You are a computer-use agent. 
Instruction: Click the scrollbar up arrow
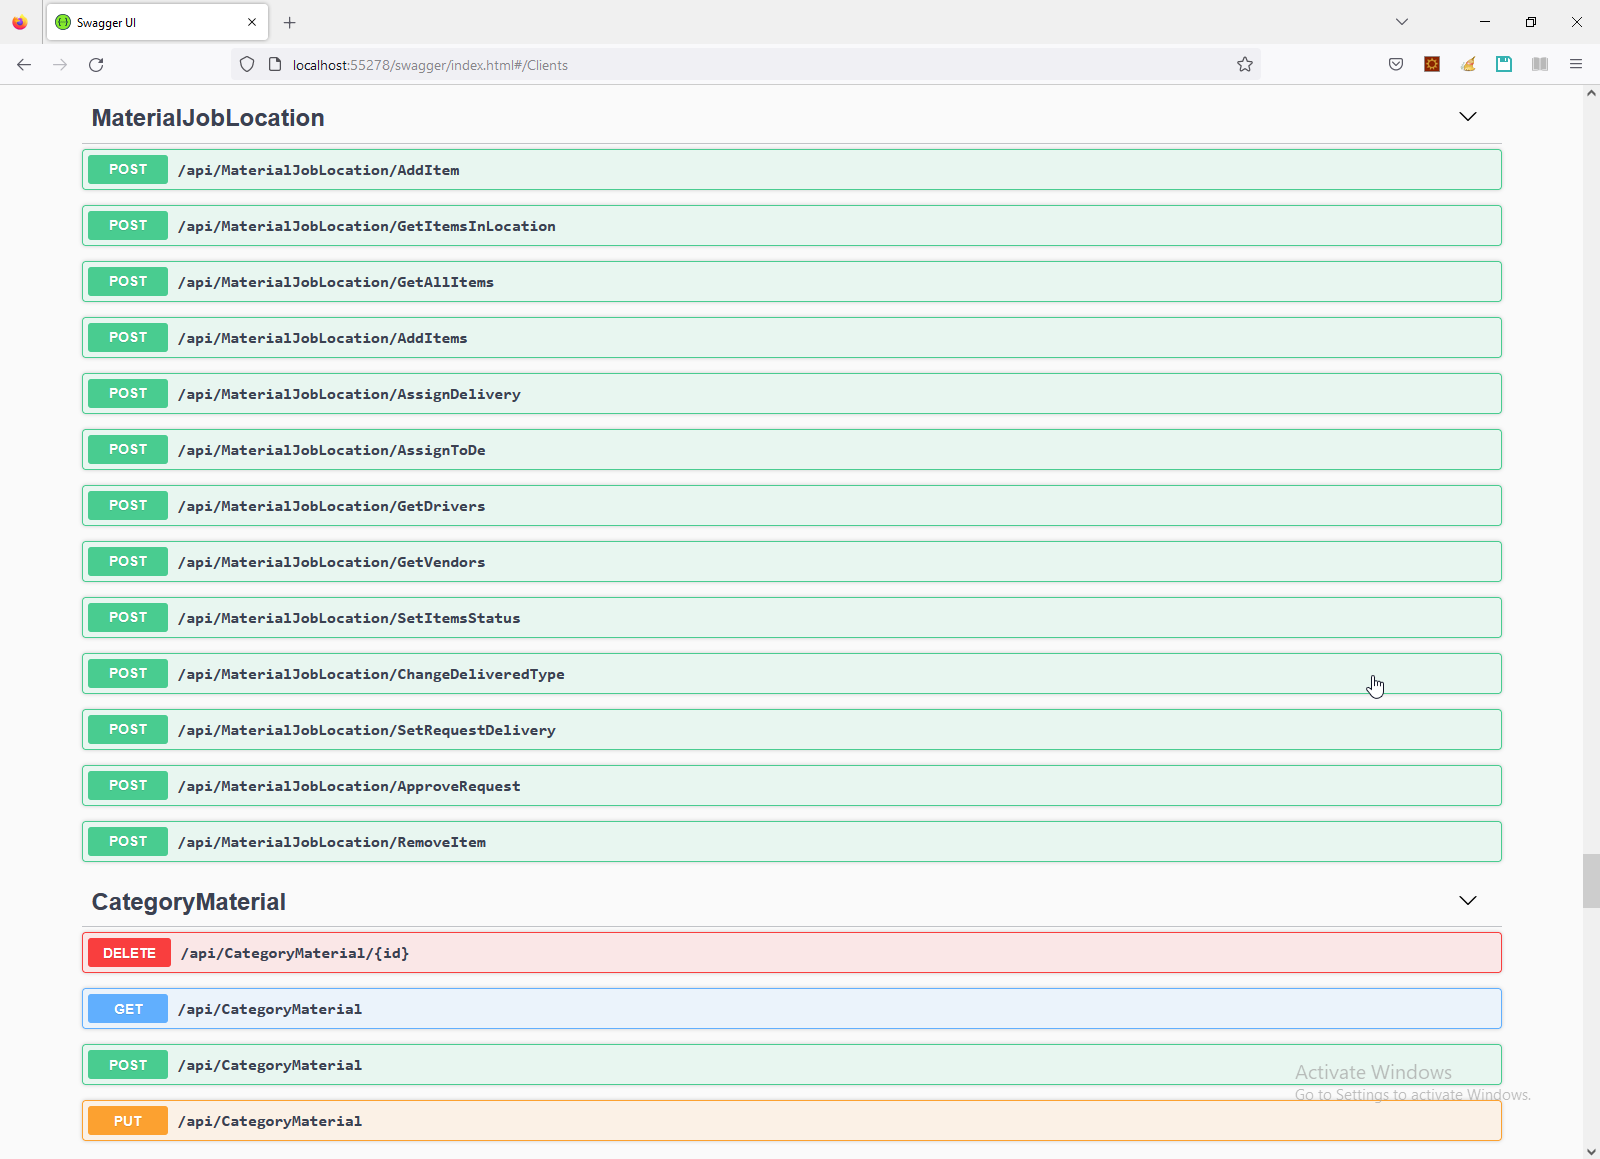(x=1591, y=93)
